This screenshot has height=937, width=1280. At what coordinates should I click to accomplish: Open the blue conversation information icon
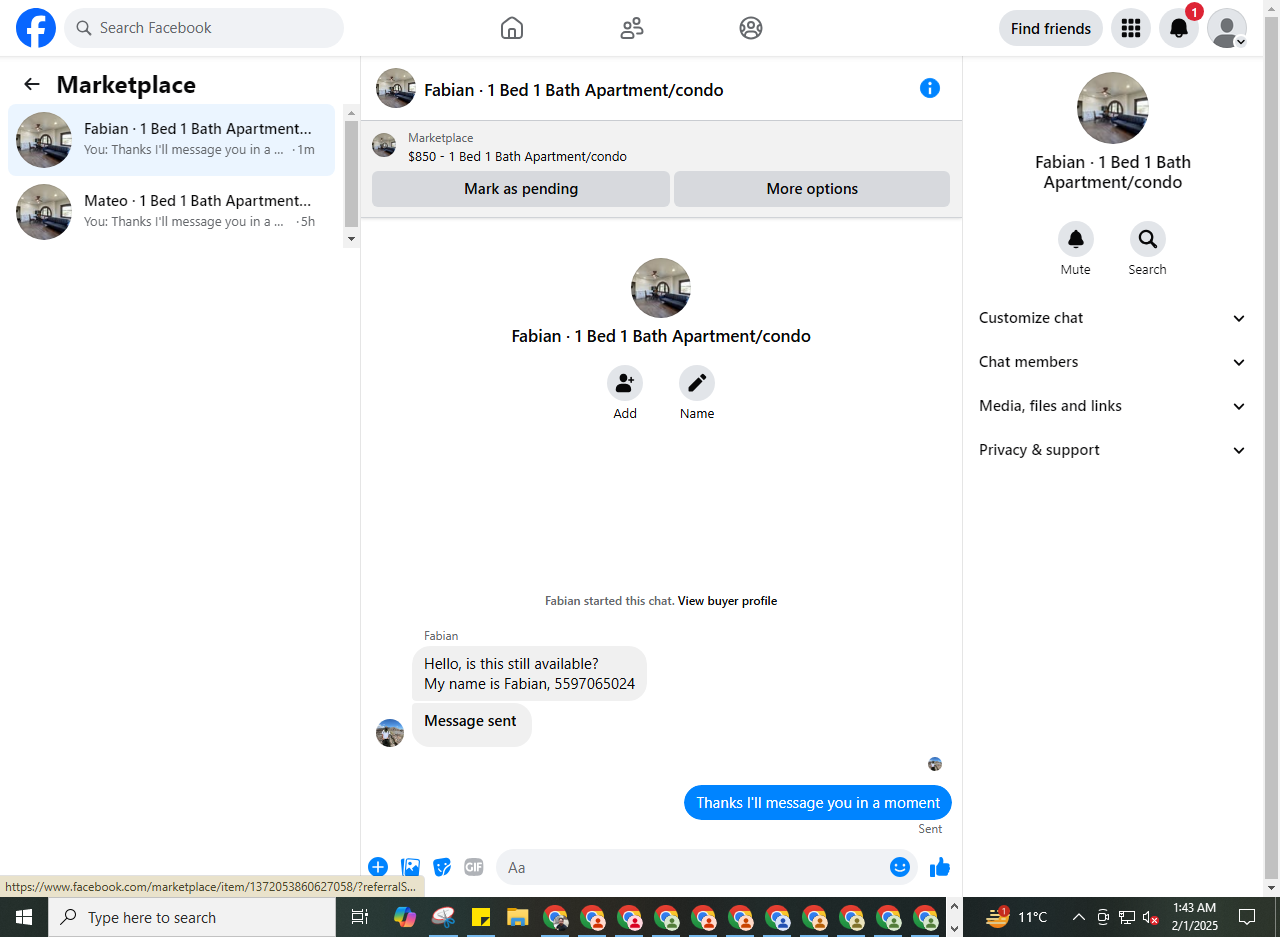point(930,88)
